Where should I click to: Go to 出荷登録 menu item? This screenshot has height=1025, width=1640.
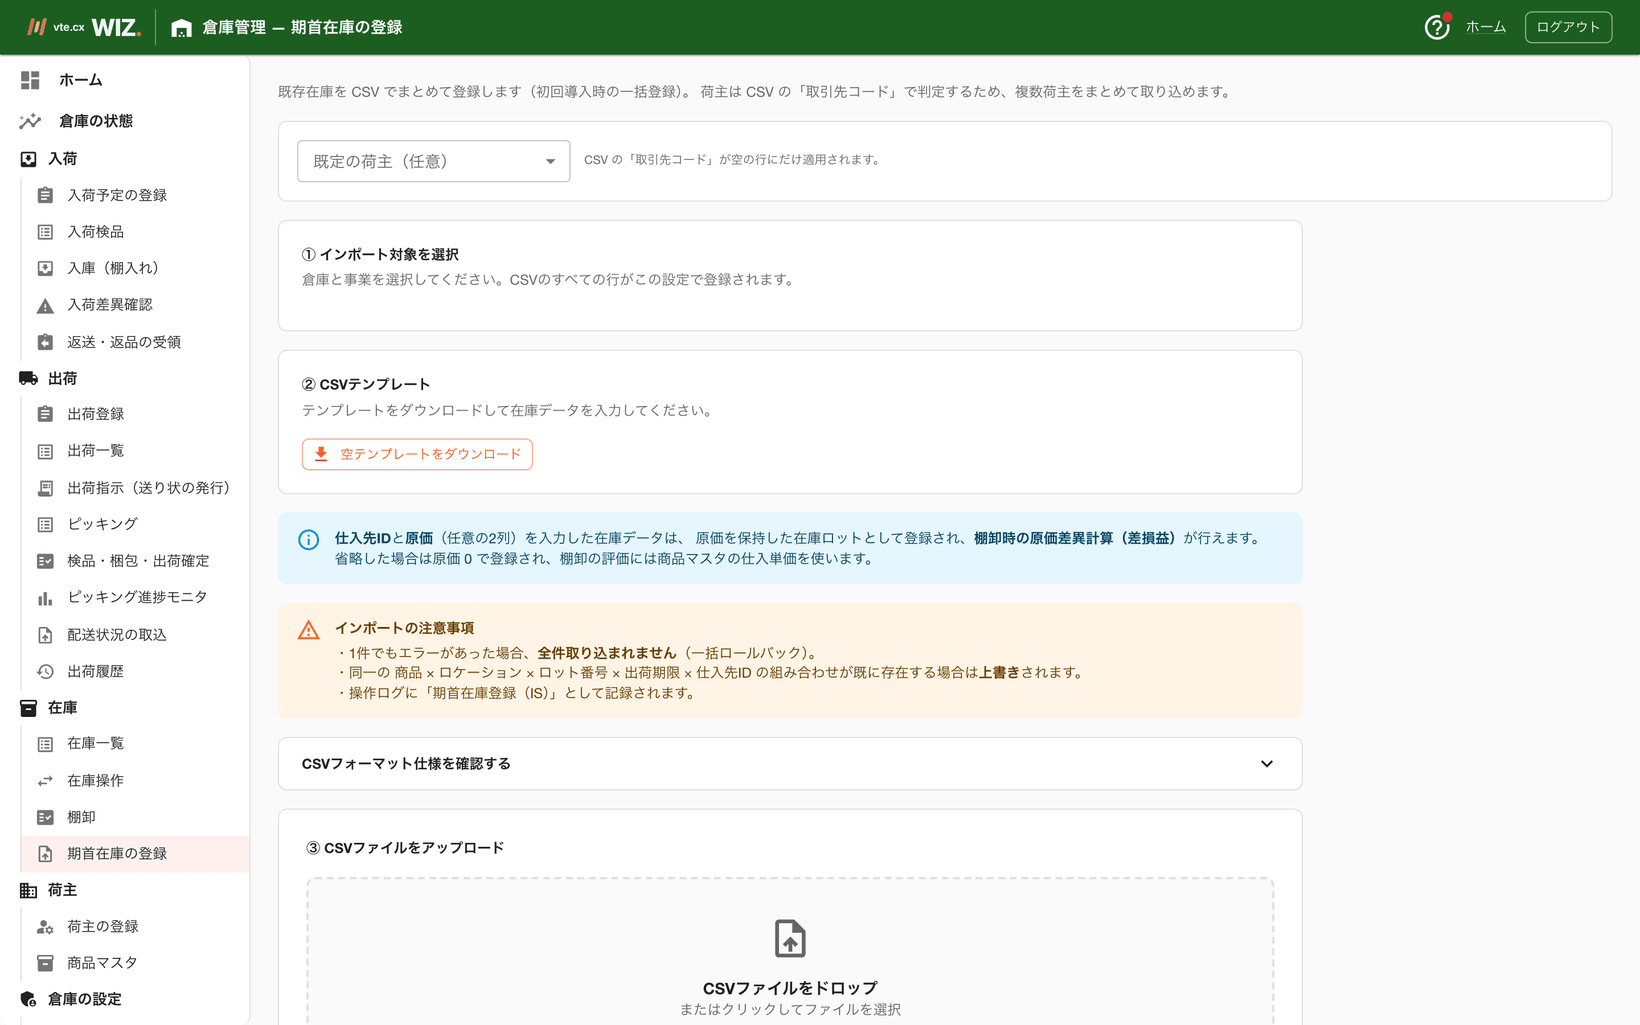tap(135, 414)
